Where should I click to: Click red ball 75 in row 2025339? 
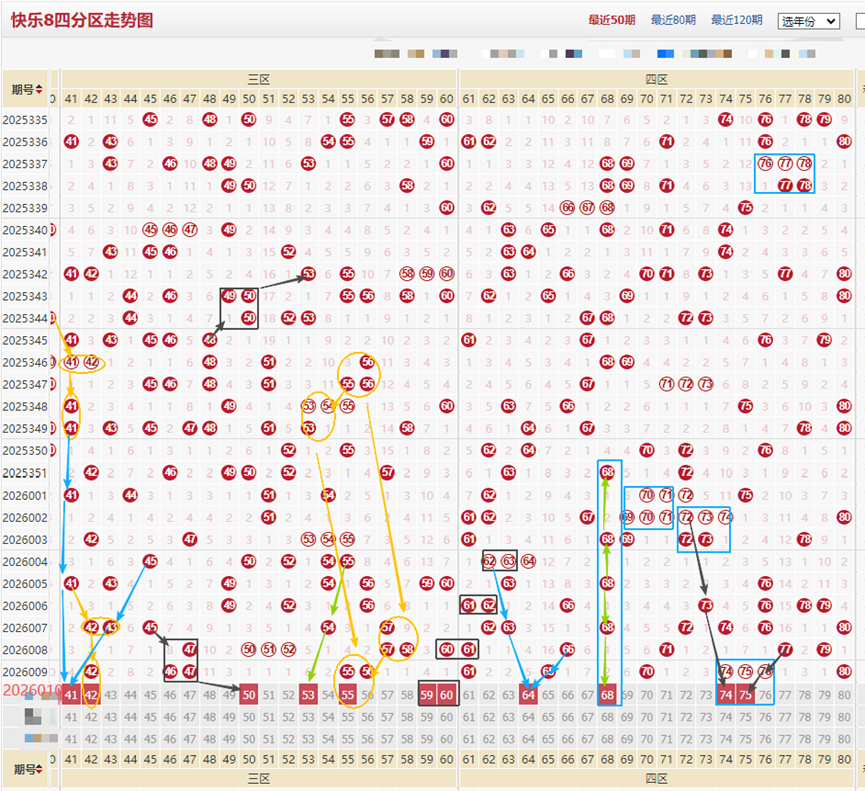click(745, 208)
